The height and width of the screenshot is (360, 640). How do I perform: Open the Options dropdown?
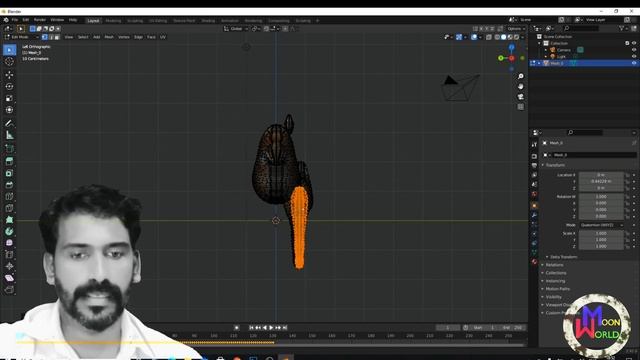[516, 29]
